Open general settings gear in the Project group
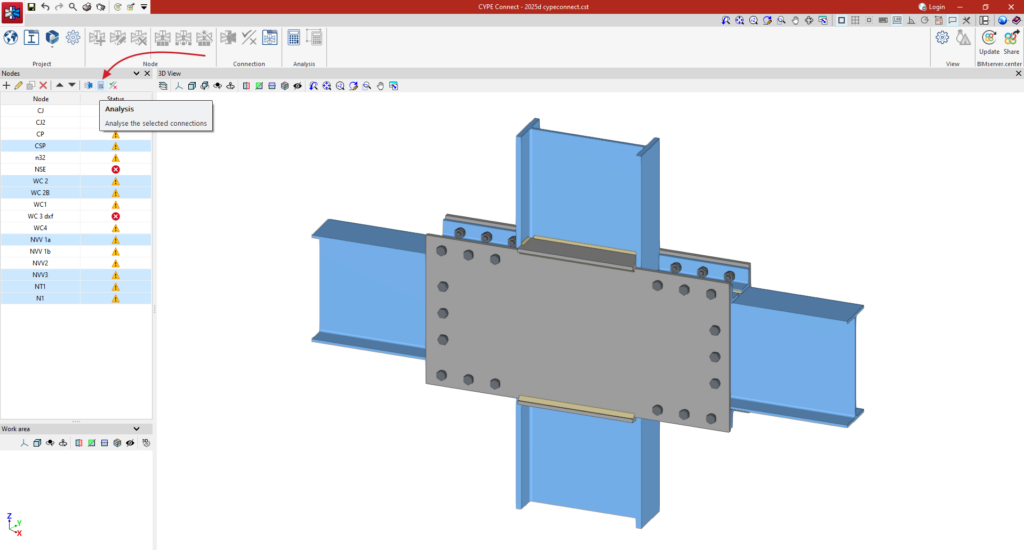This screenshot has width=1024, height=550. pos(73,37)
